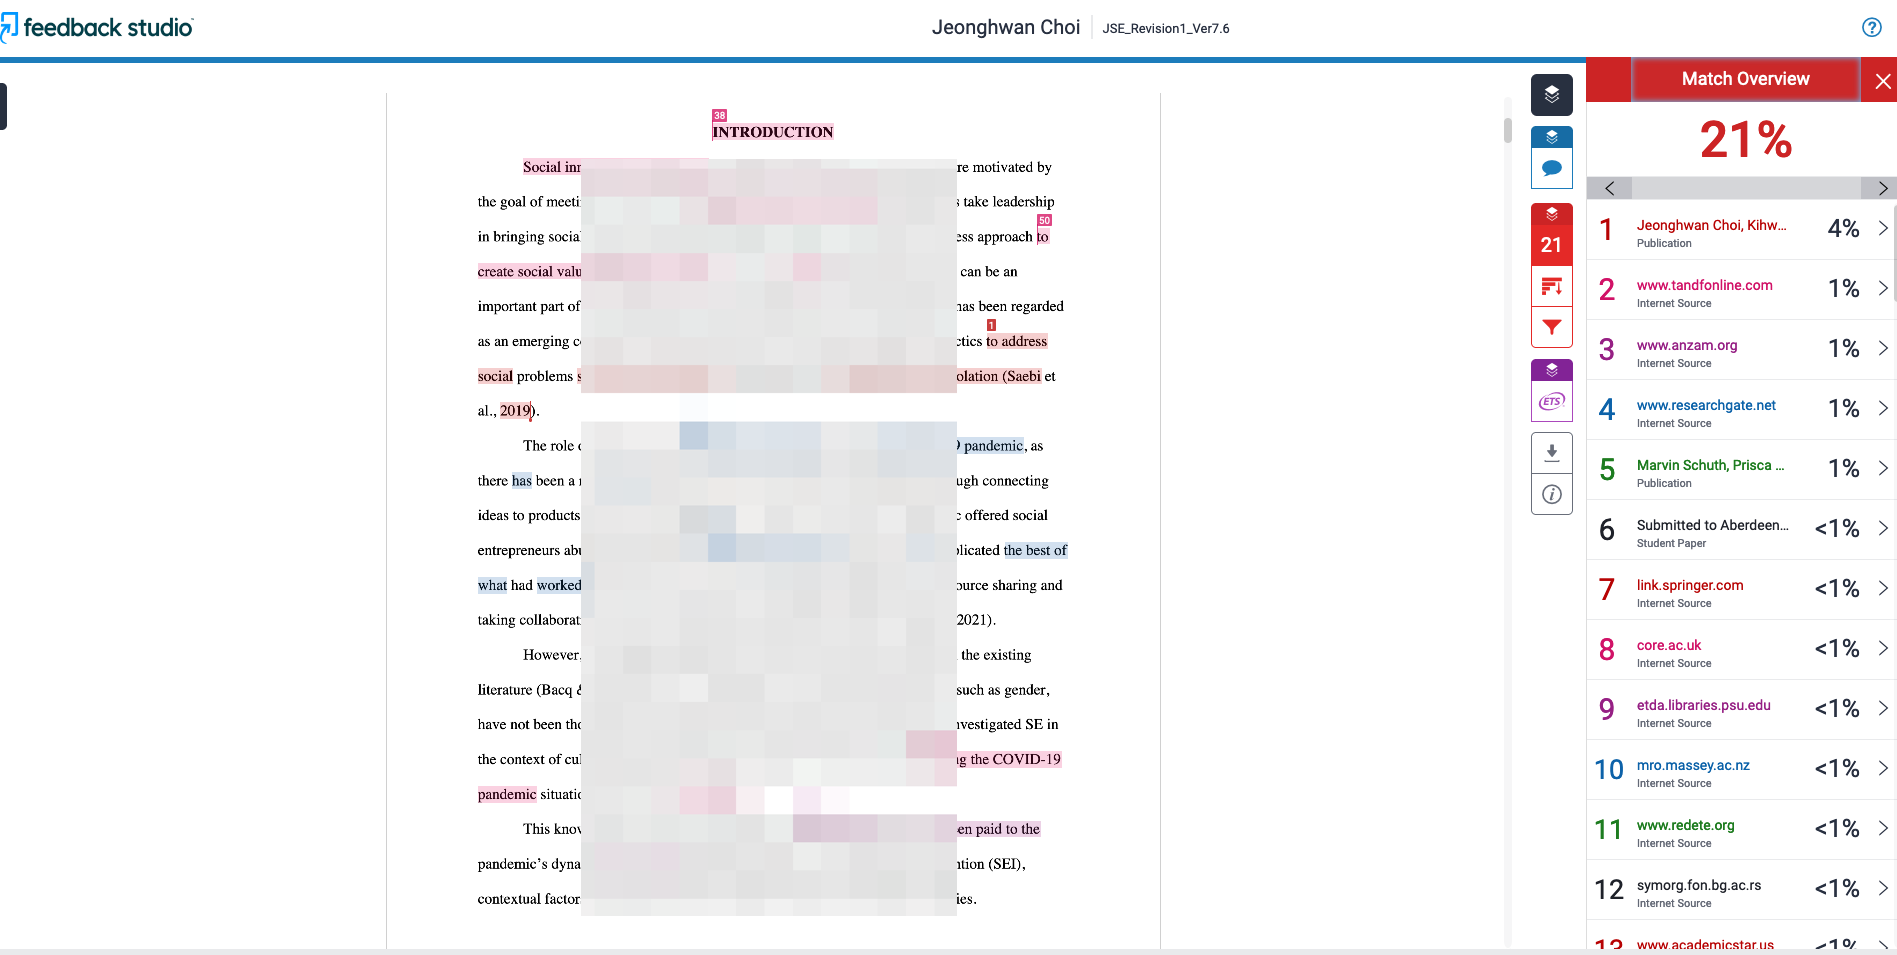Expand match 1 Jeonghwan Choi chevron

(x=1883, y=228)
